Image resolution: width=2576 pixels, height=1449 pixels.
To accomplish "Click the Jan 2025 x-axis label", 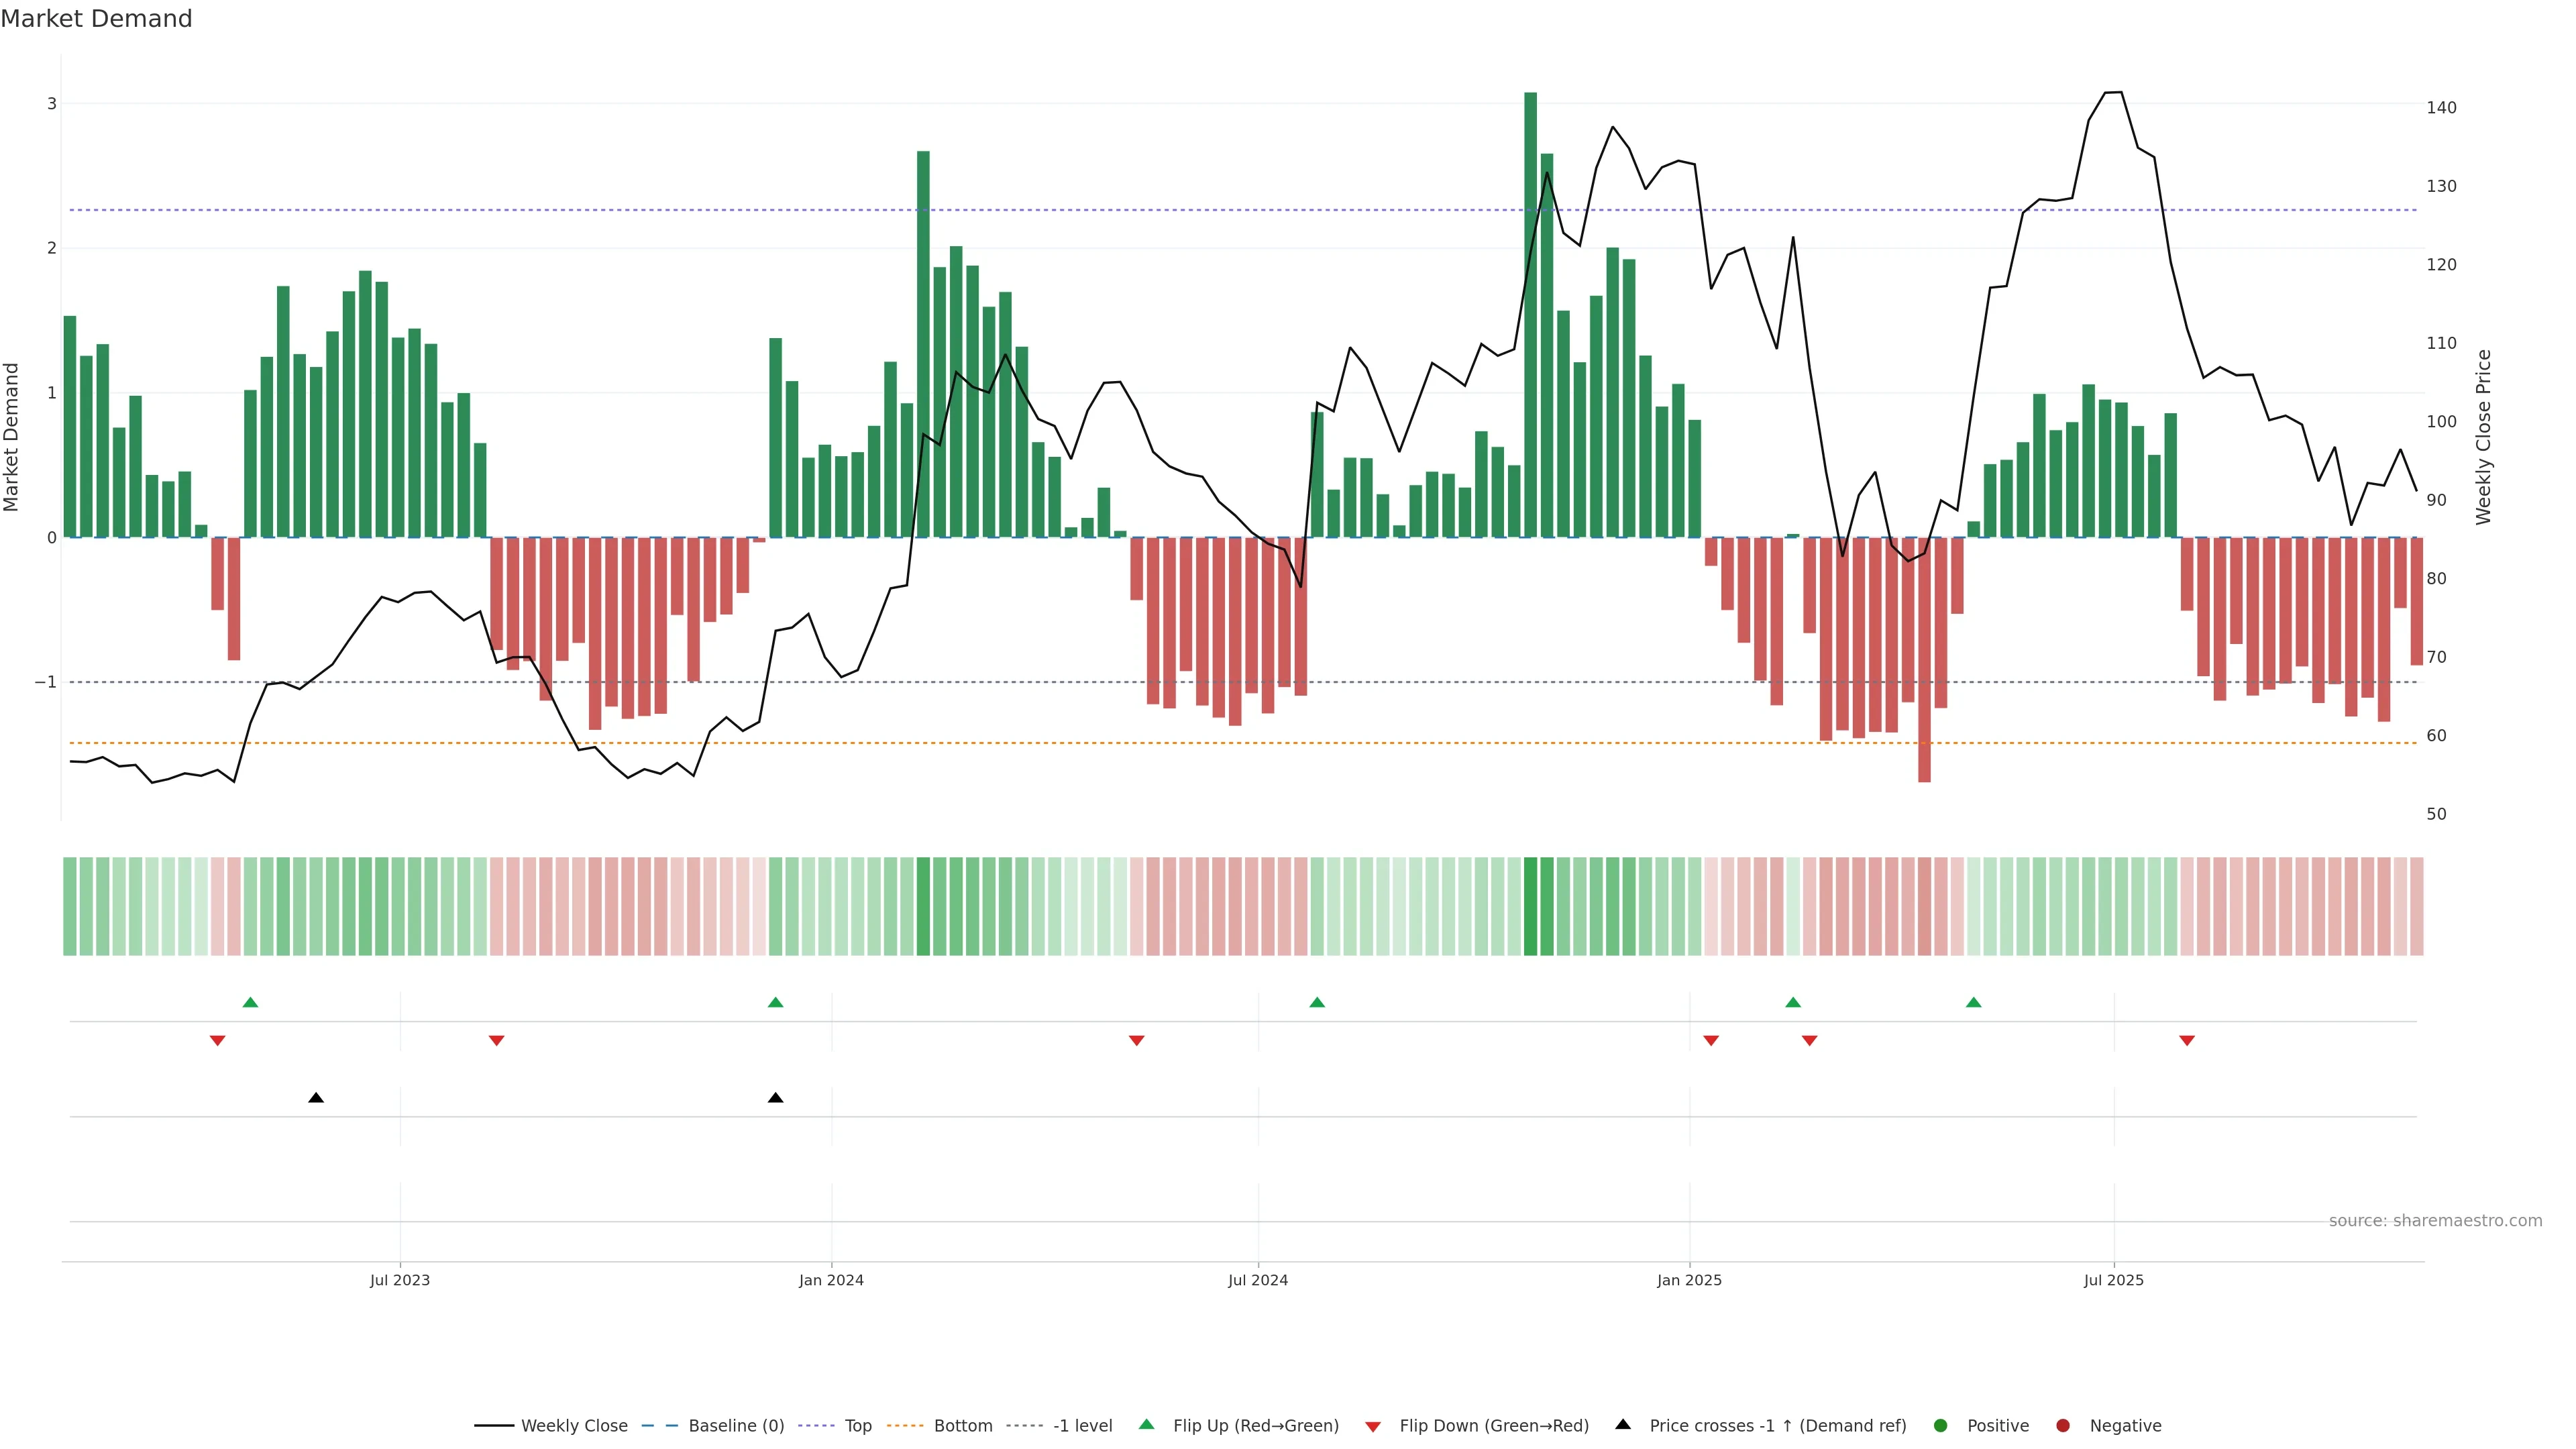I will (1689, 1280).
